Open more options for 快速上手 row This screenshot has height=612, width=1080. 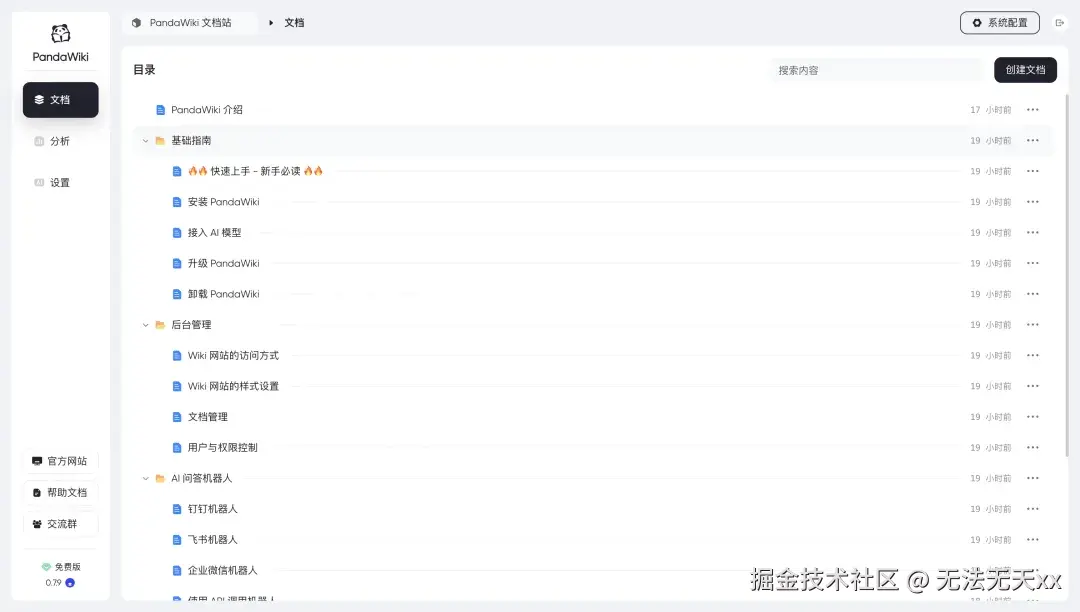point(1032,171)
